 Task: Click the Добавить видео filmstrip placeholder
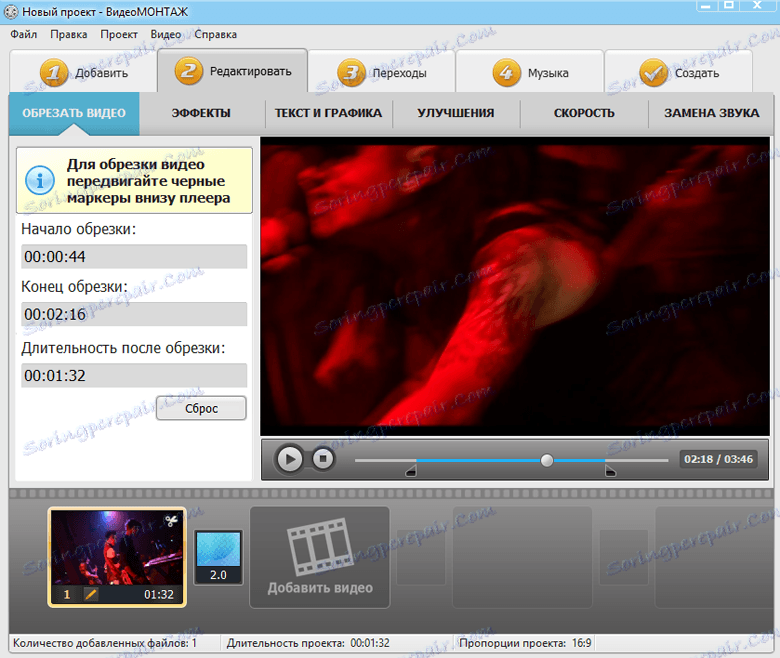click(320, 557)
